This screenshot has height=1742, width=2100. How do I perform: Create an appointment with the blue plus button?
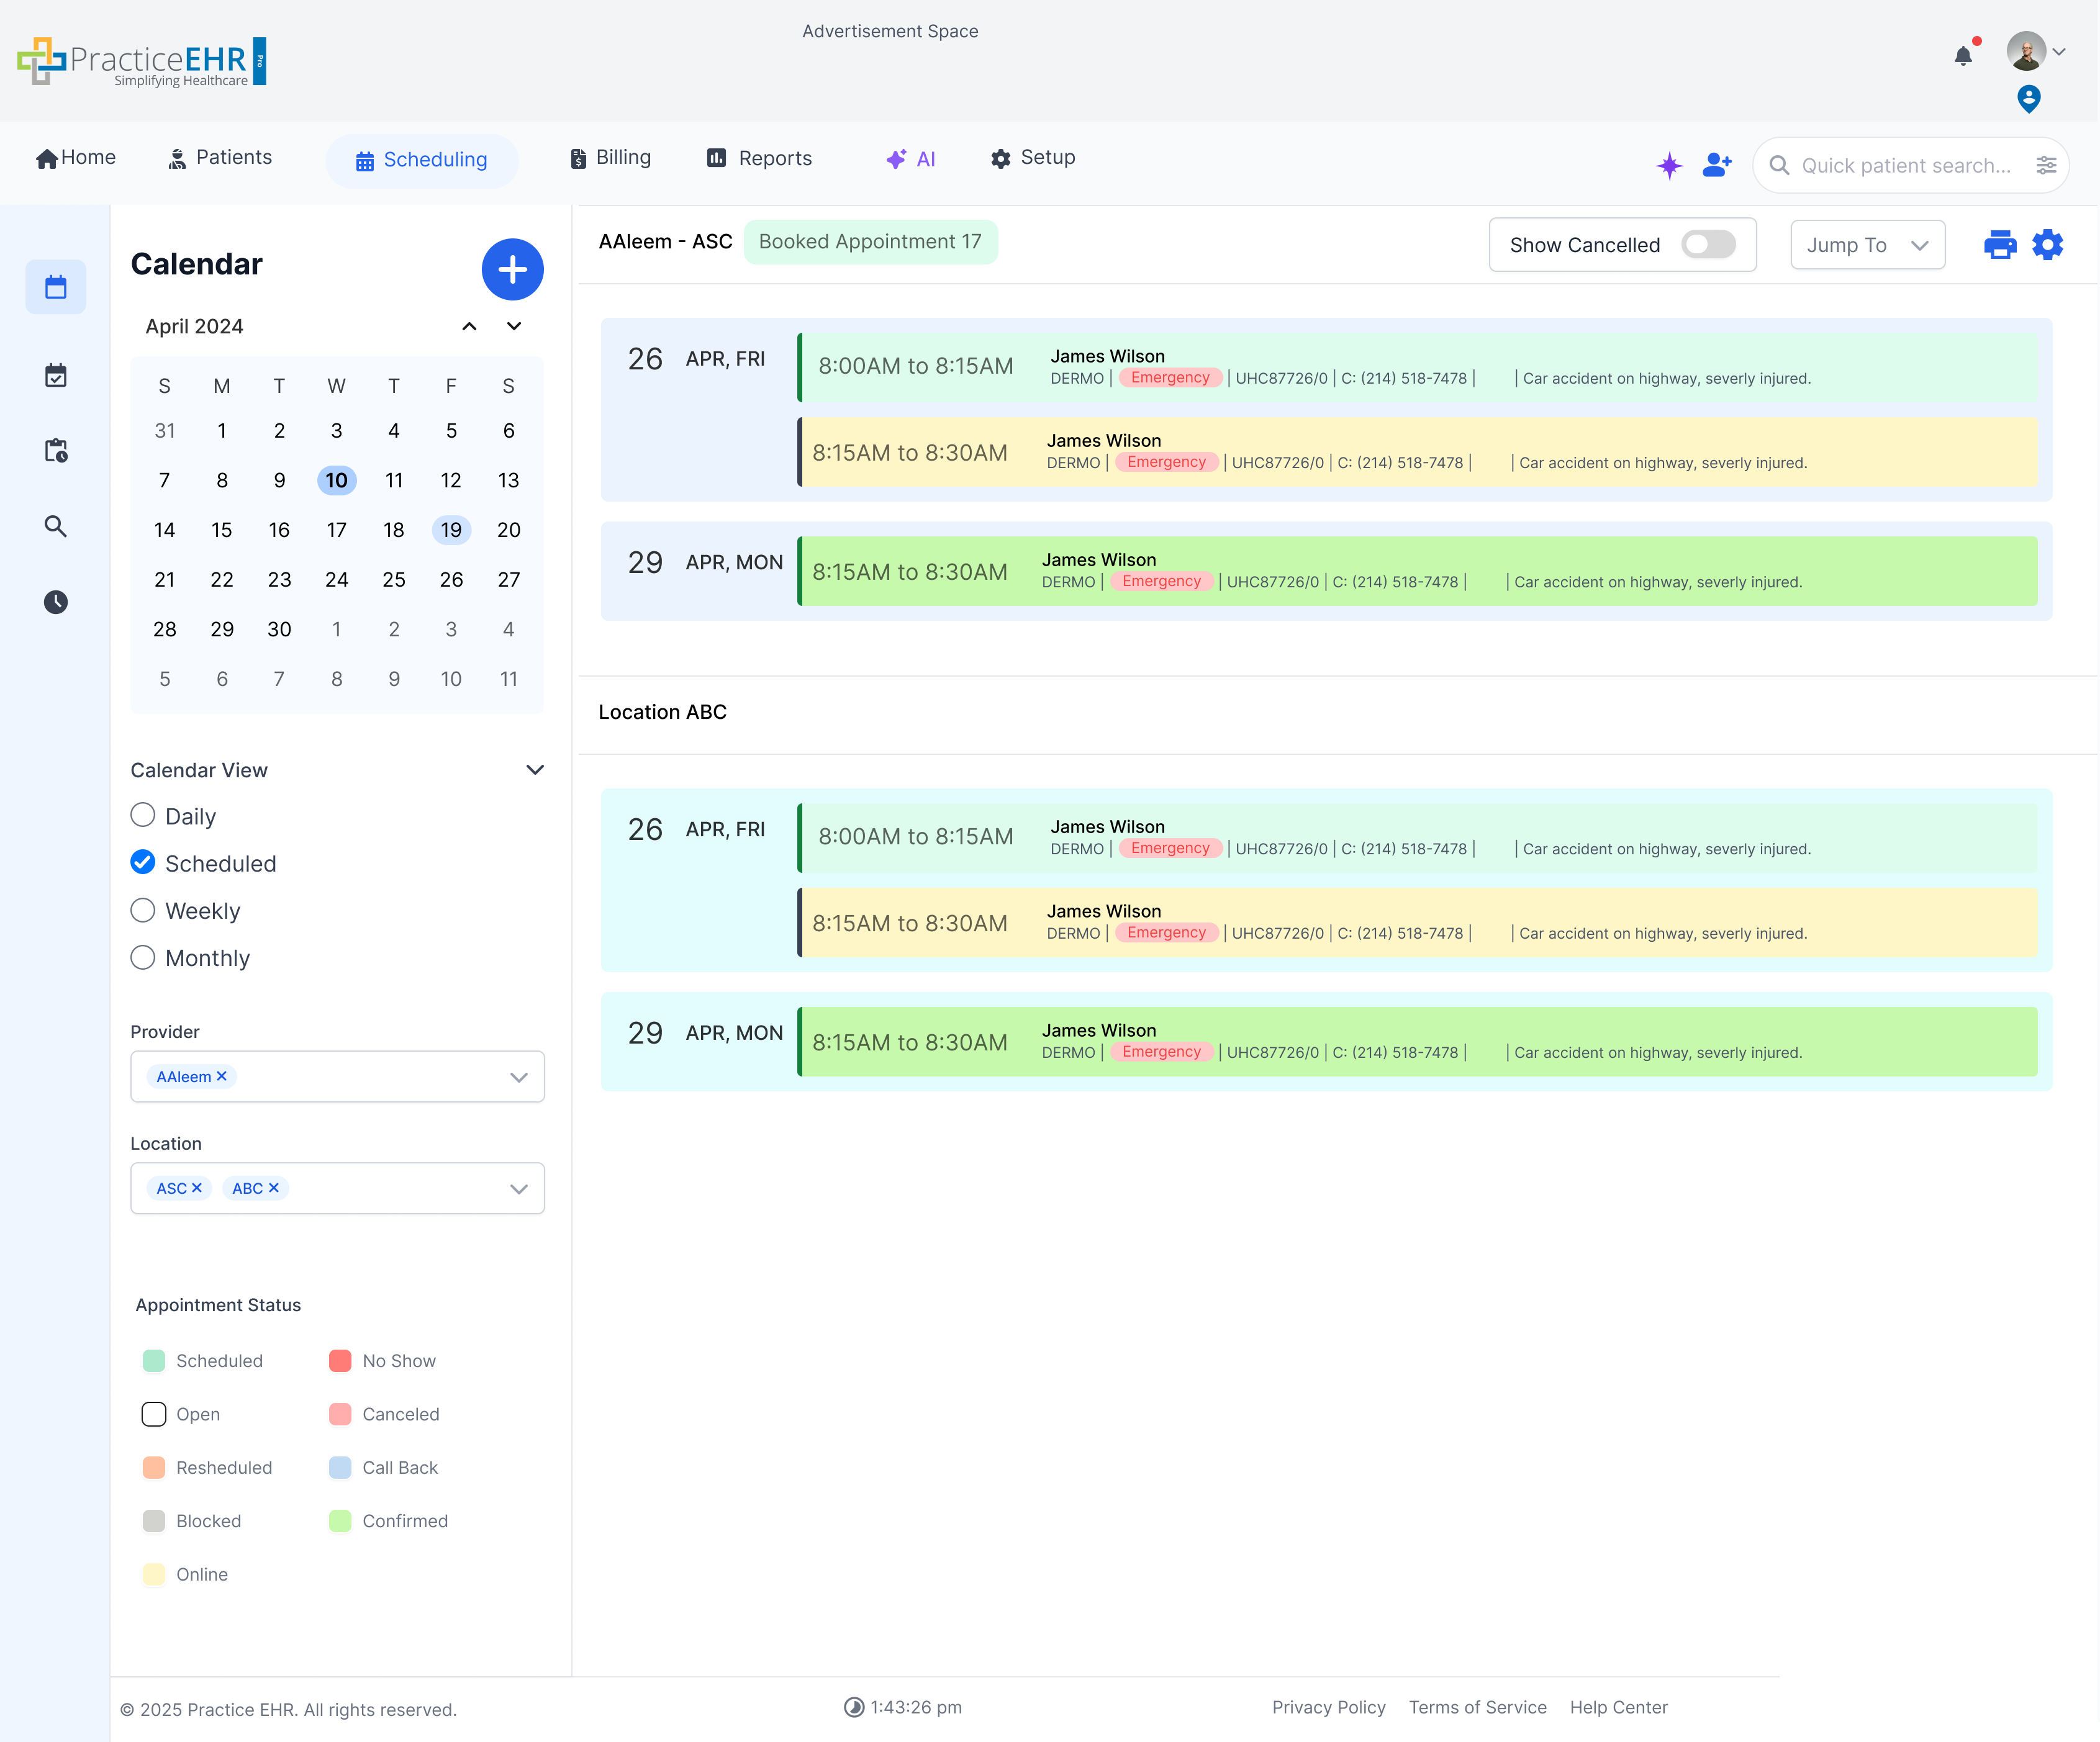pyautogui.click(x=513, y=269)
